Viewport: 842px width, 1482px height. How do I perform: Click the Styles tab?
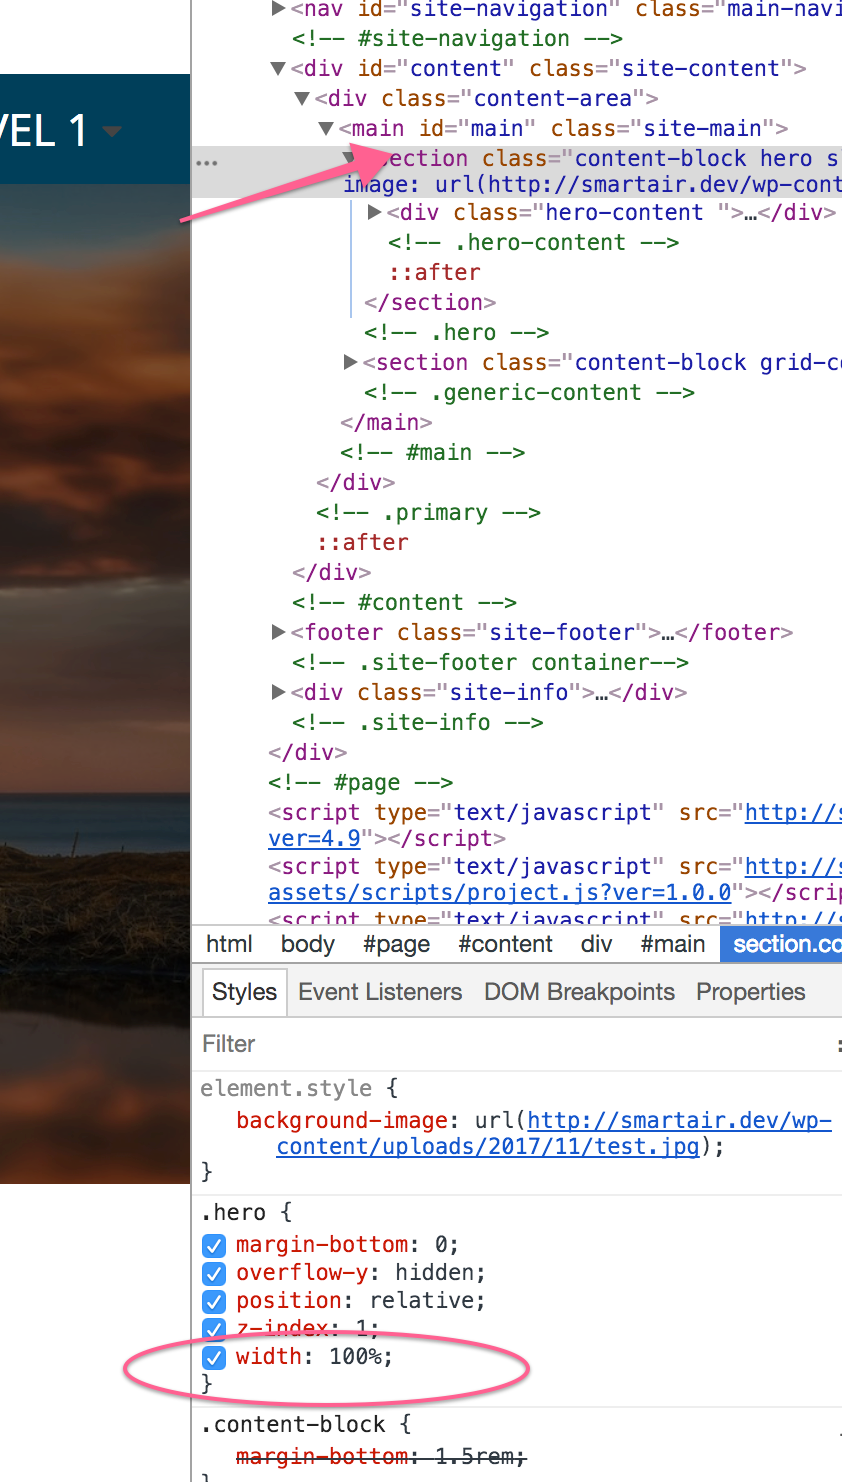pyautogui.click(x=244, y=991)
